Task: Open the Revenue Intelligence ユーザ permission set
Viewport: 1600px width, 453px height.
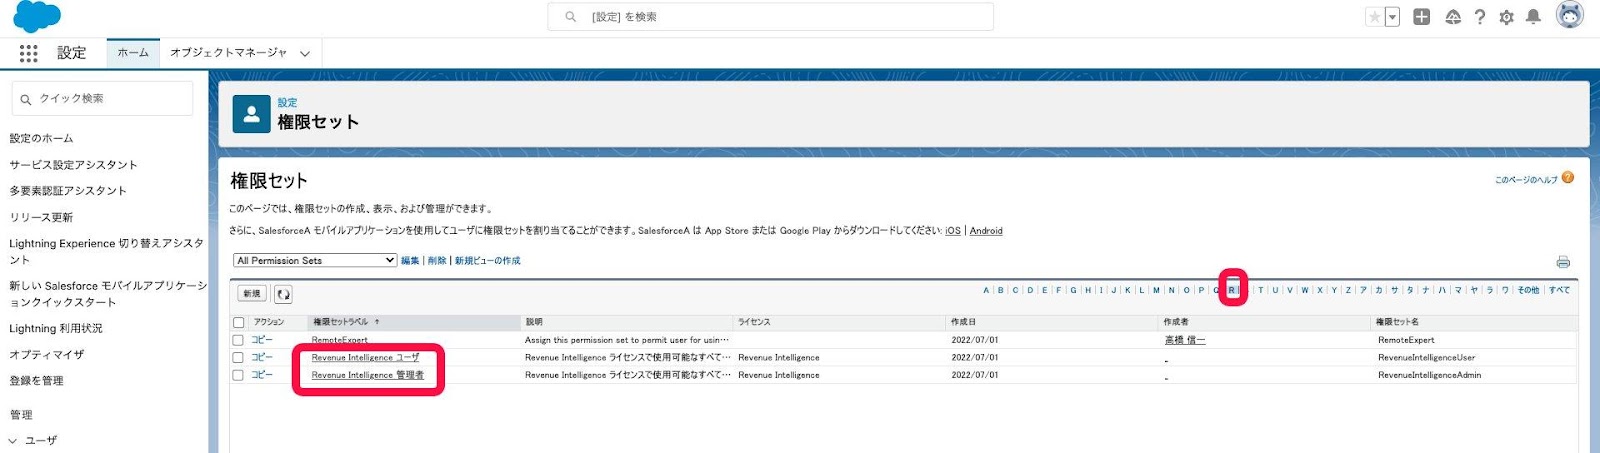Action: click(366, 357)
